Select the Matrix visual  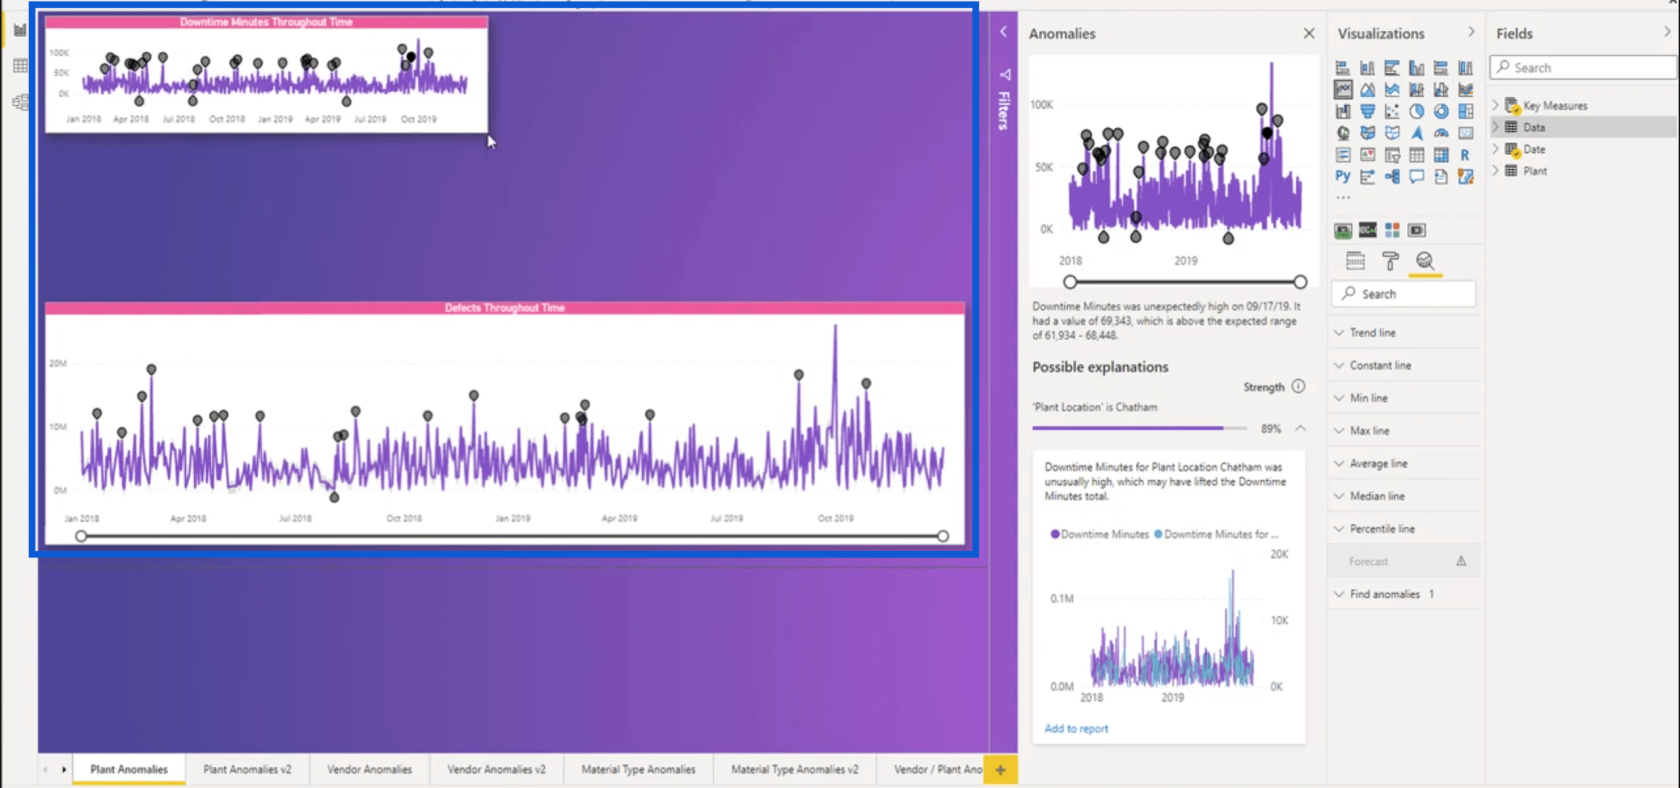1441,155
